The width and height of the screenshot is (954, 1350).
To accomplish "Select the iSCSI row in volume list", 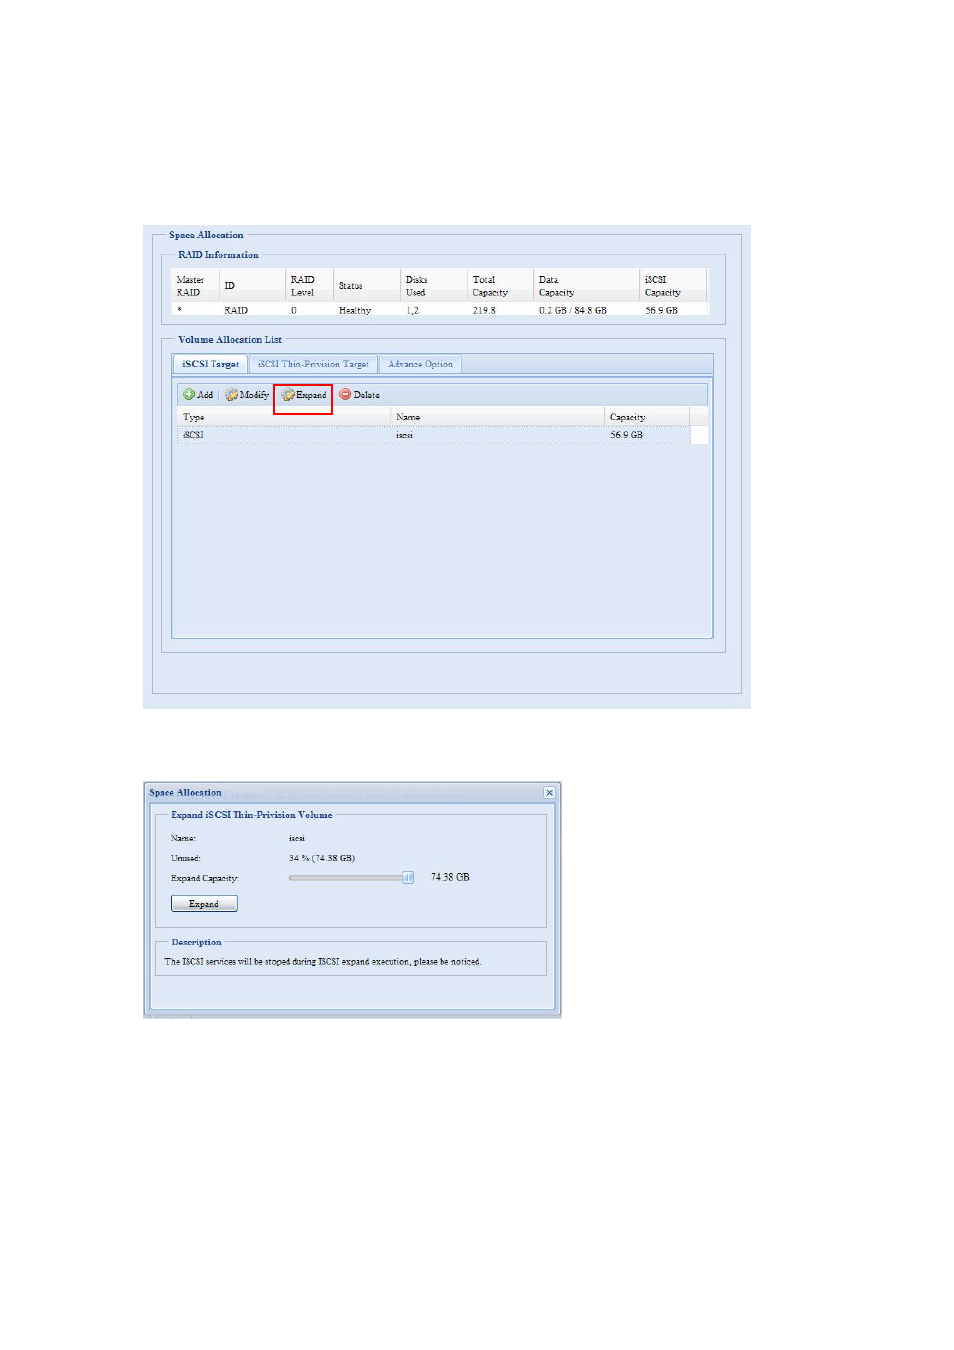I will [x=434, y=435].
